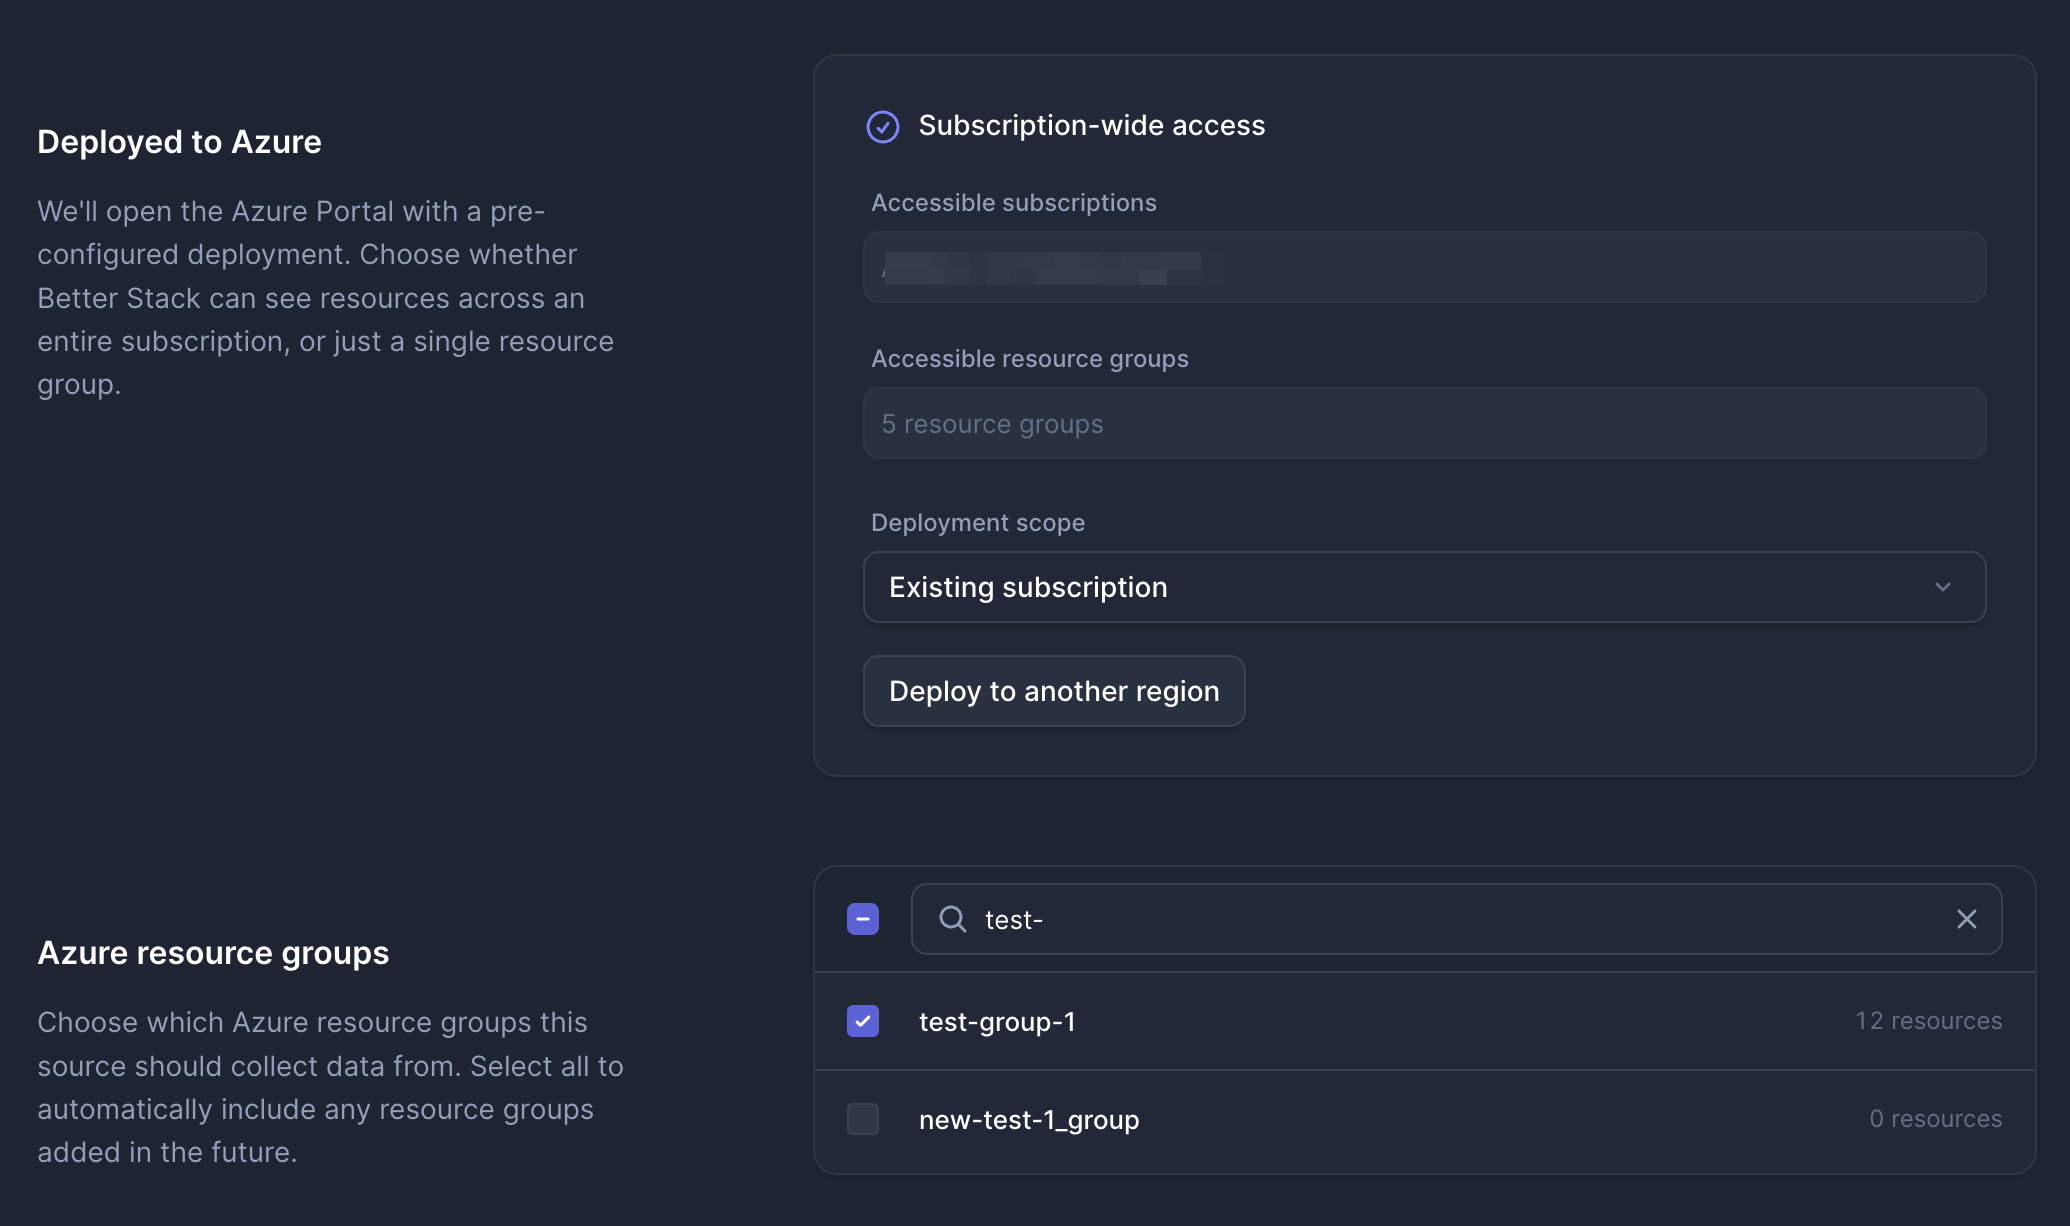This screenshot has width=2070, height=1226.
Task: Click the 5 resource groups placeholder field
Action: (1424, 423)
